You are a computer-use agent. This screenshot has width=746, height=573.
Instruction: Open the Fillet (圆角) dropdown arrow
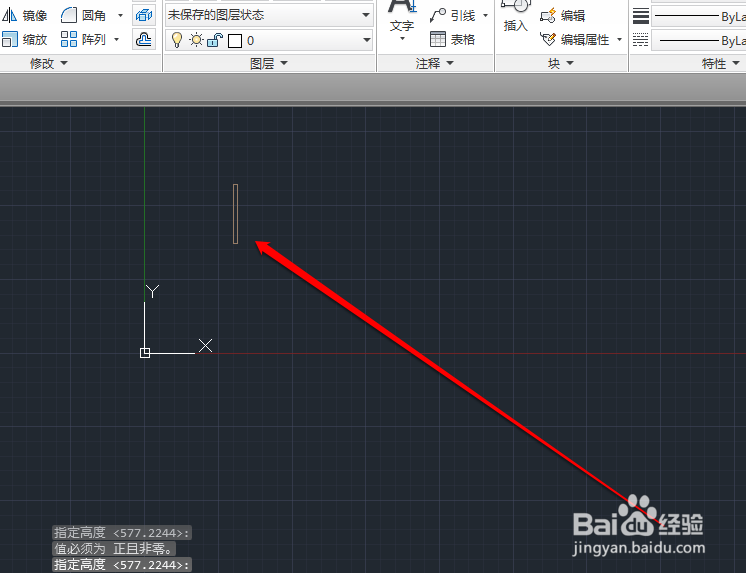coord(120,16)
